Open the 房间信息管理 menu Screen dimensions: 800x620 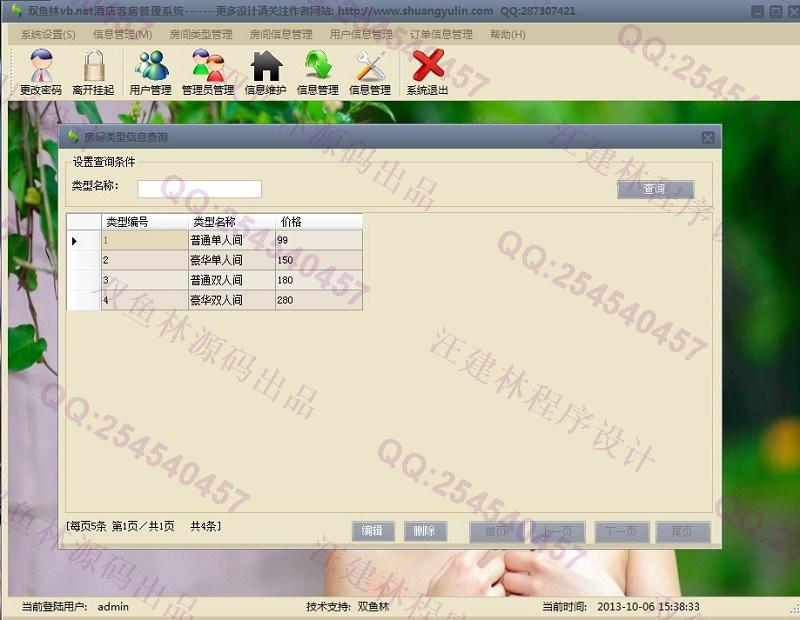point(281,35)
